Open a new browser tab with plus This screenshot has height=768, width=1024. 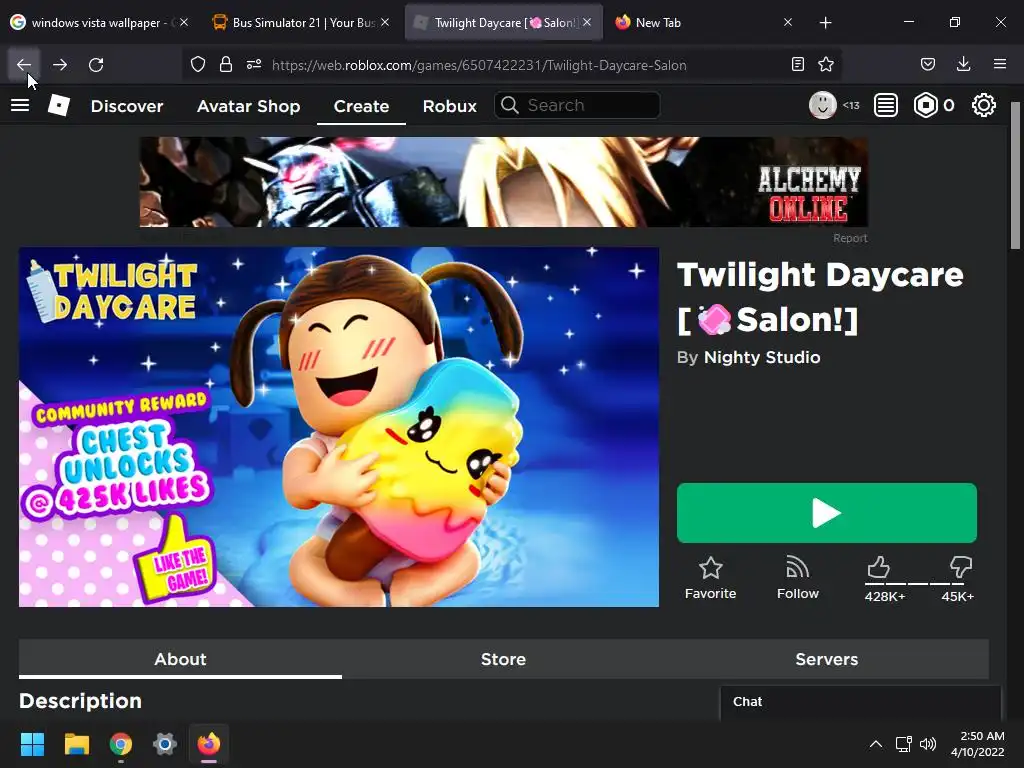pyautogui.click(x=825, y=23)
